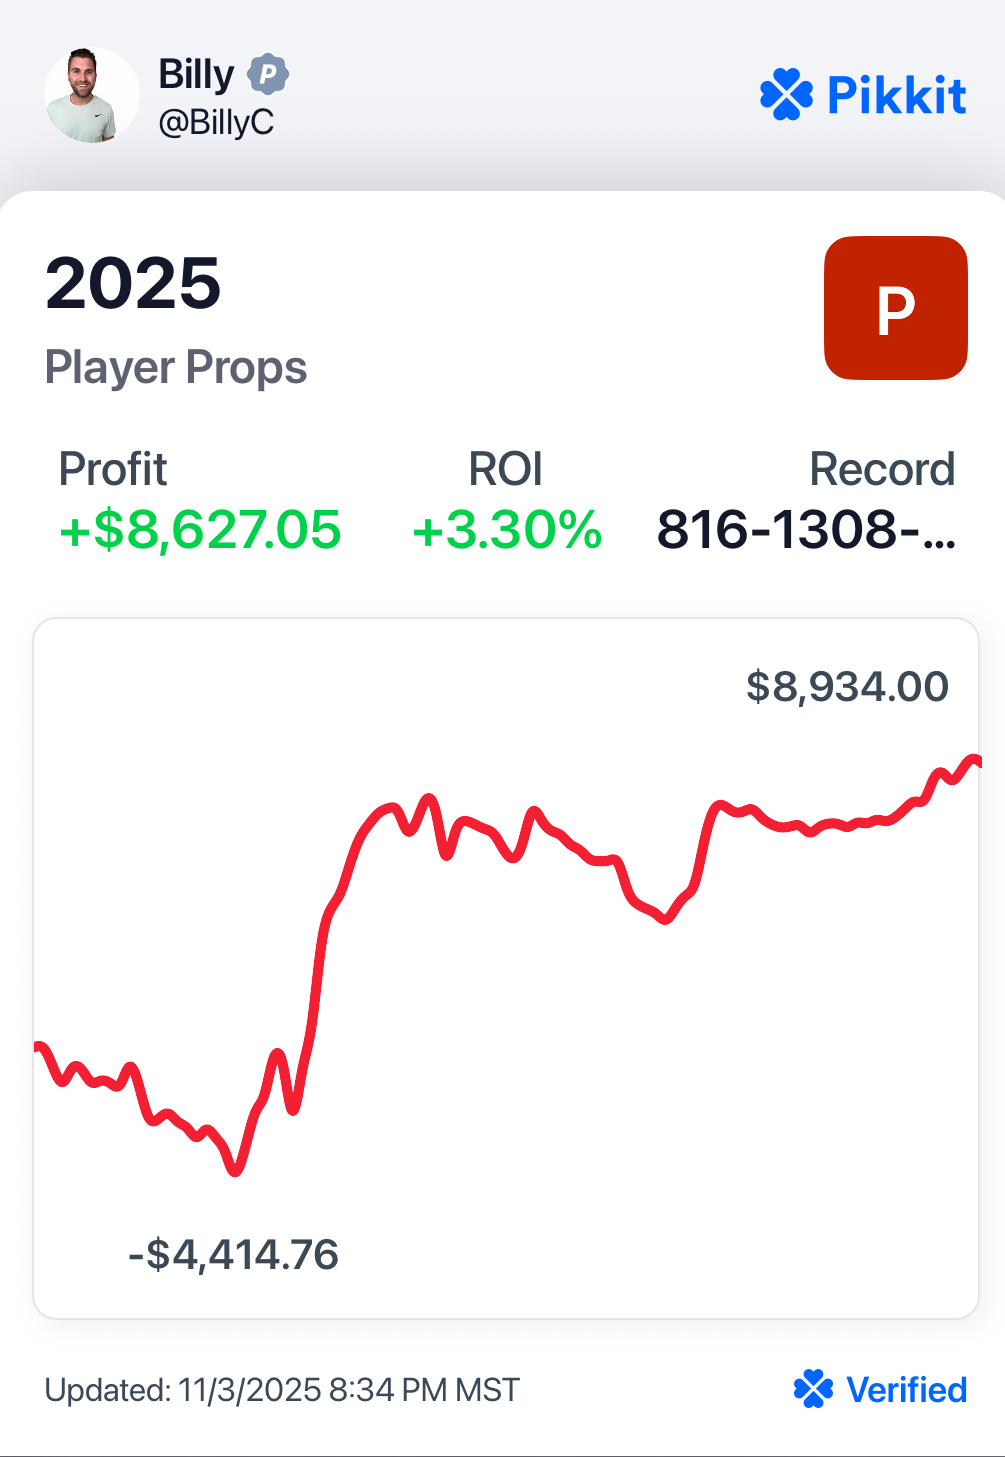
Task: Click the $8,934.00 chart high label
Action: coord(847,687)
